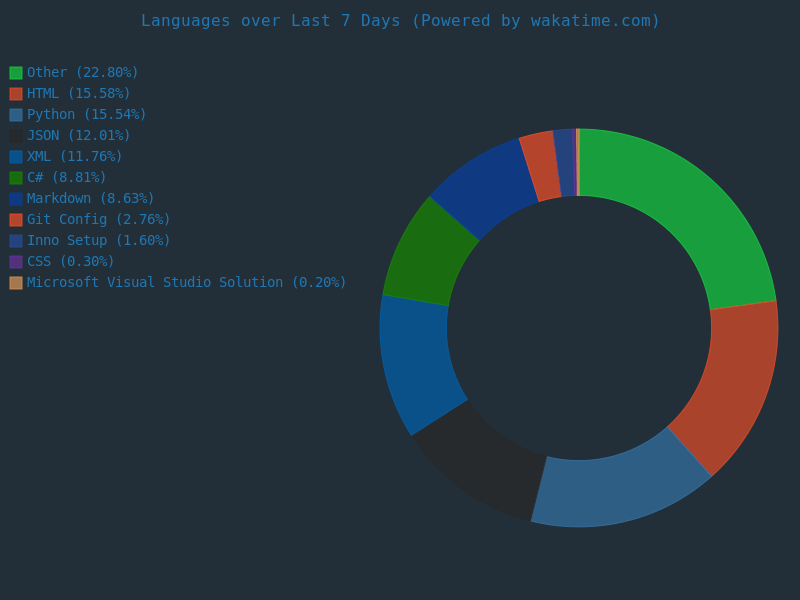Click the Inno Setup (1.60%) legend label
The height and width of the screenshot is (600, 800).
(x=98, y=241)
